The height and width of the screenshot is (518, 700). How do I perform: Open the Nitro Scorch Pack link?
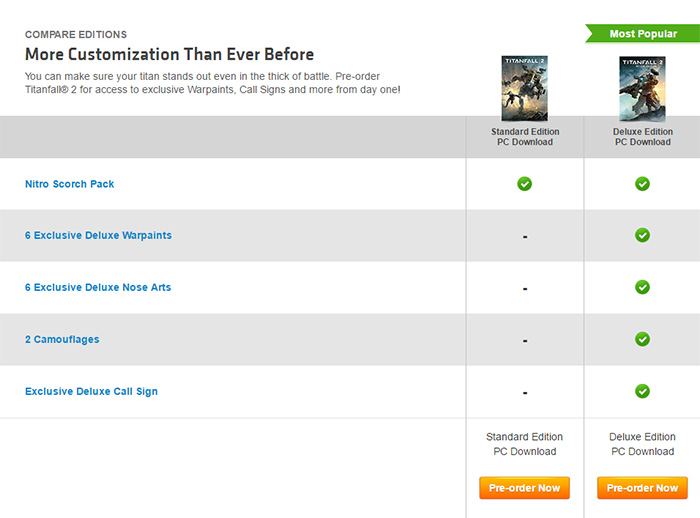tap(70, 184)
